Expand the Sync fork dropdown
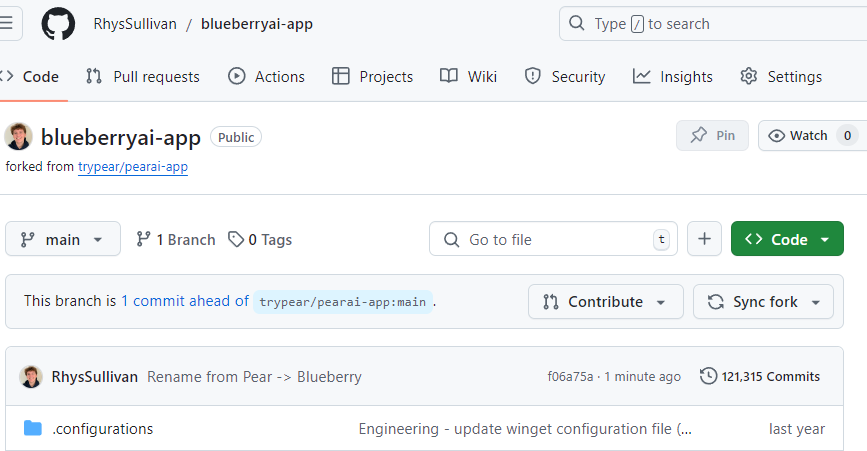 [763, 302]
